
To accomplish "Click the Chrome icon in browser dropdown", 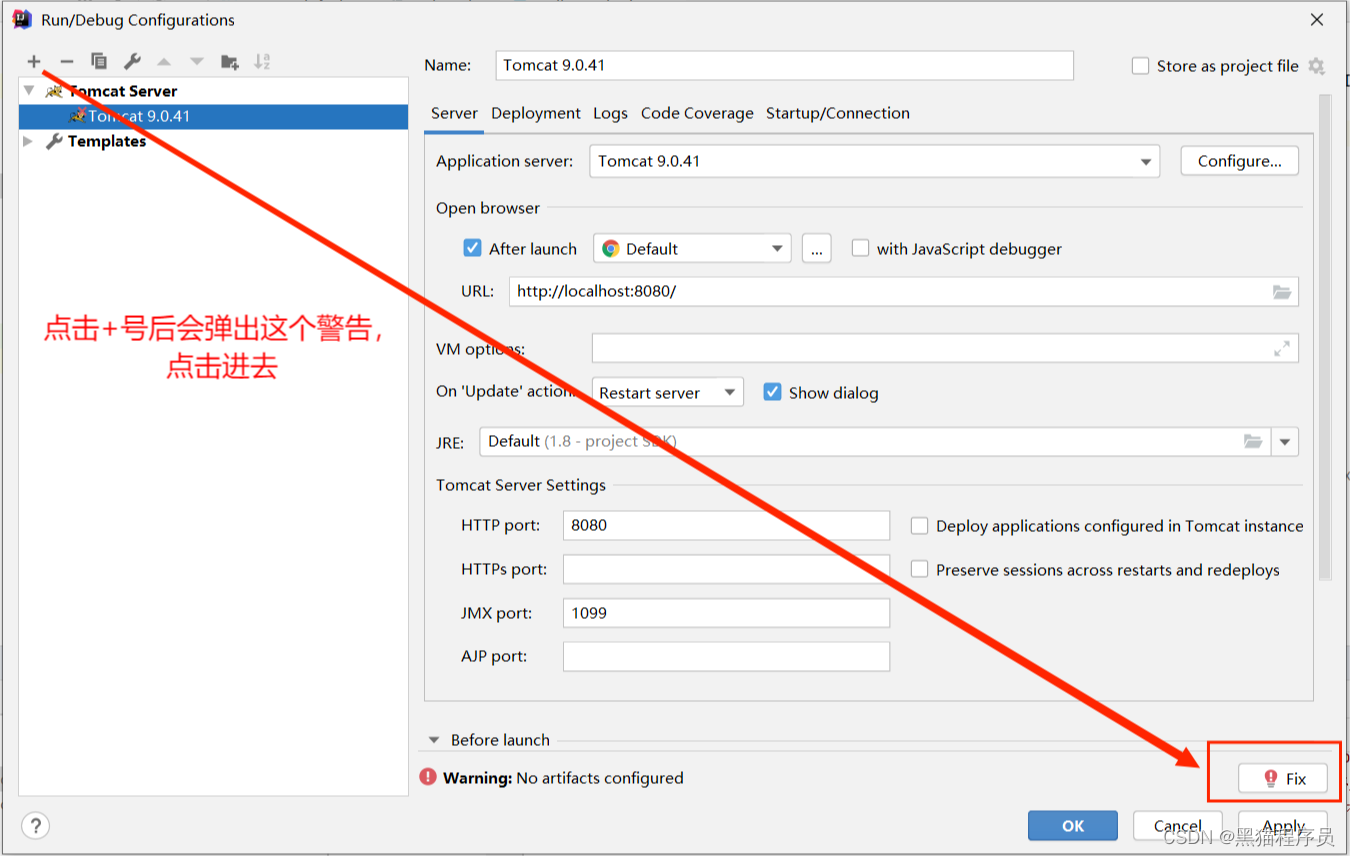I will 611,249.
